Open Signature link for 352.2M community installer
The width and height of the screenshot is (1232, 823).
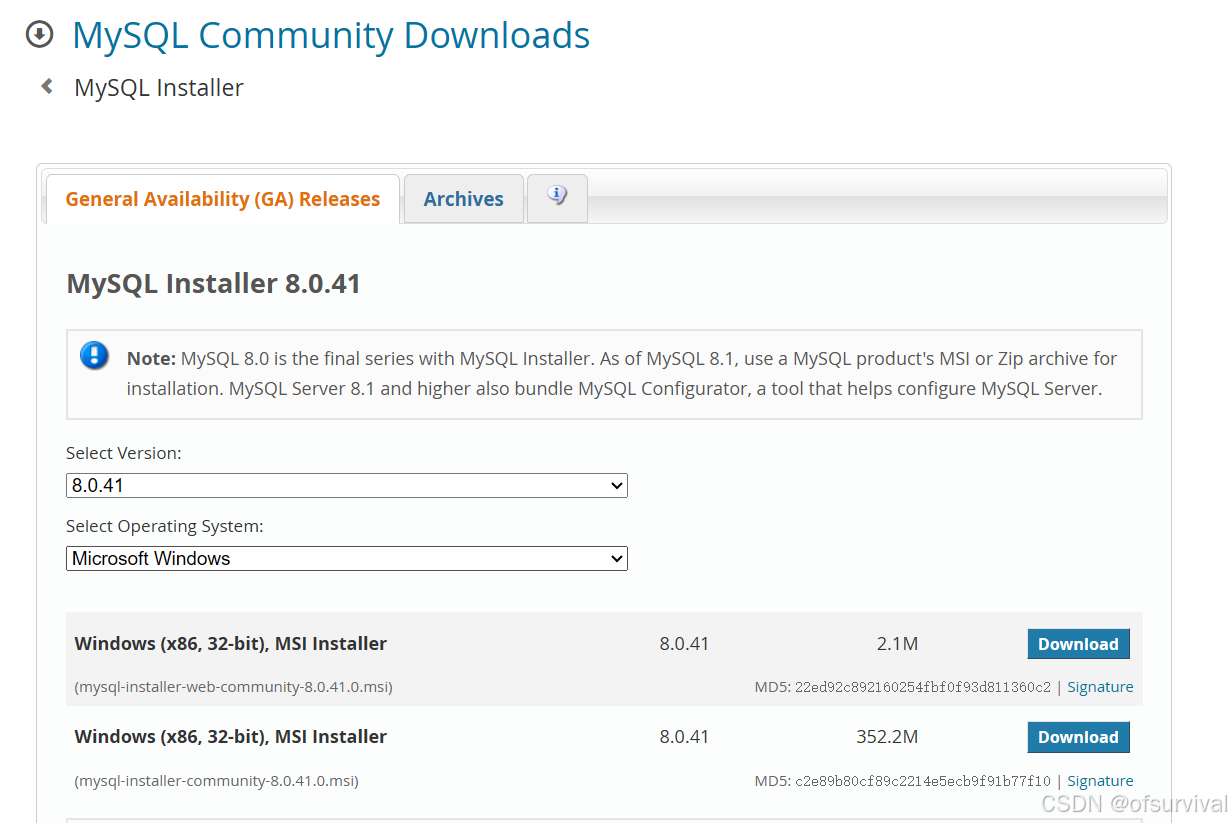pos(1100,781)
